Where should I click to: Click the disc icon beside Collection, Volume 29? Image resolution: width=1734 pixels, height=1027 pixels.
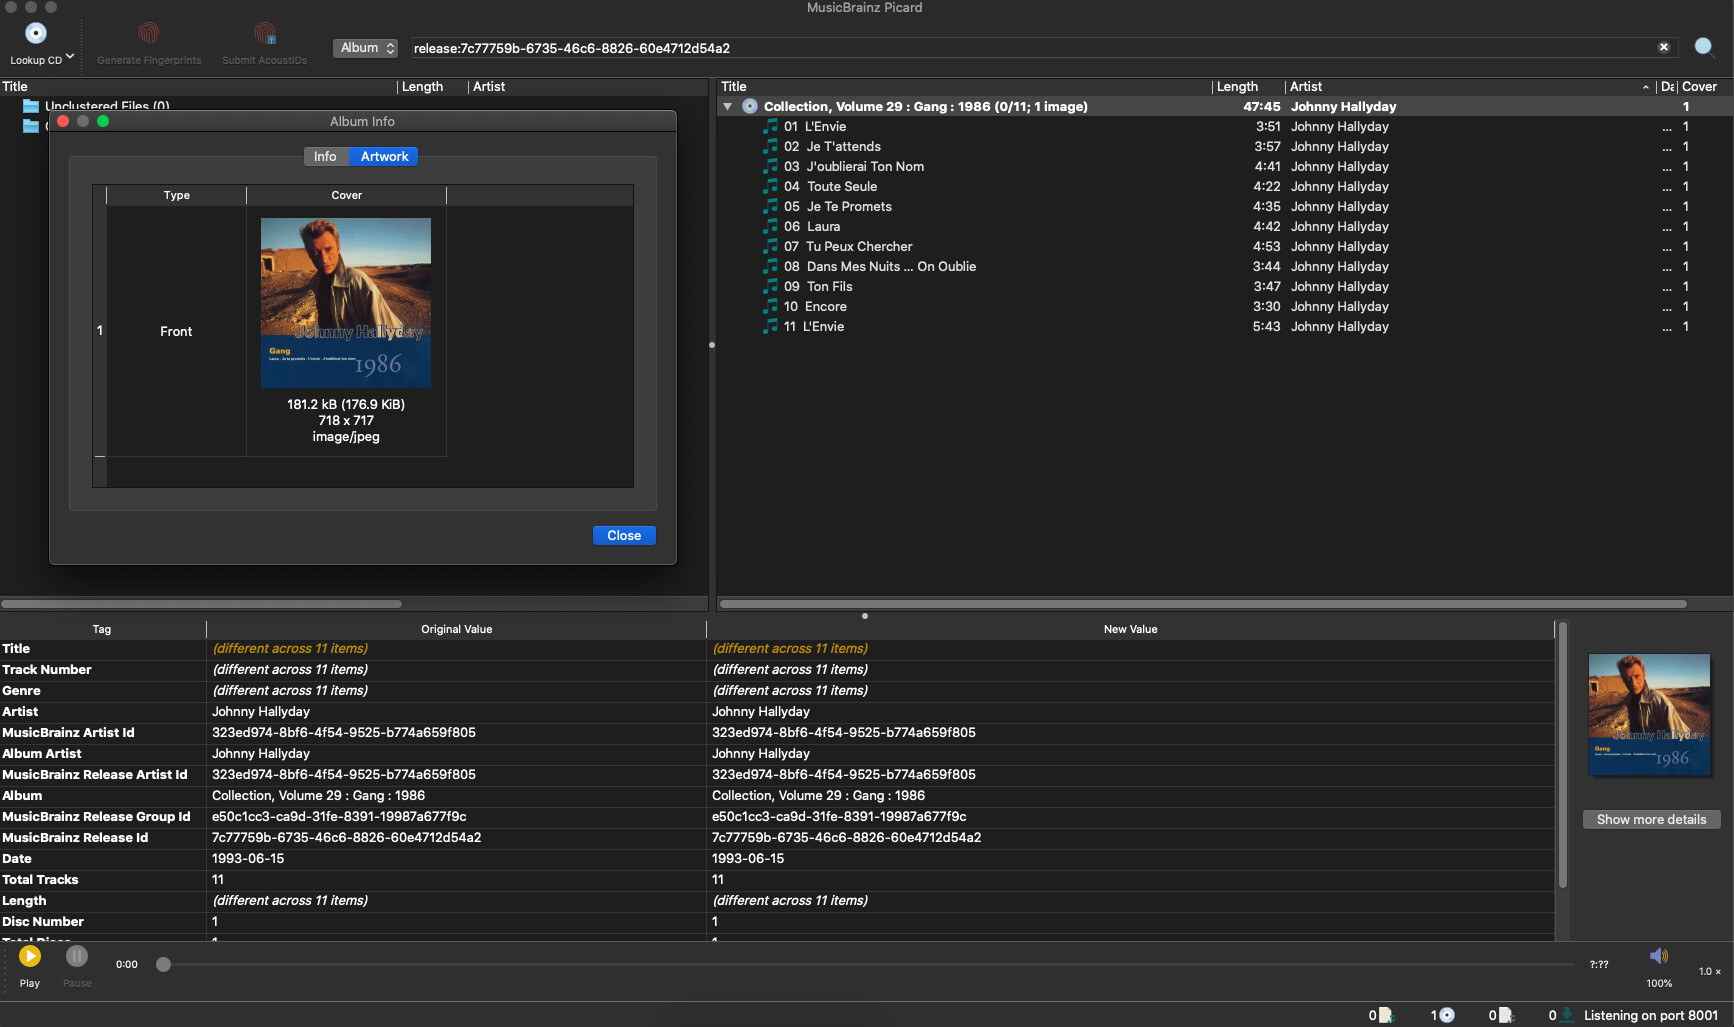coord(750,106)
